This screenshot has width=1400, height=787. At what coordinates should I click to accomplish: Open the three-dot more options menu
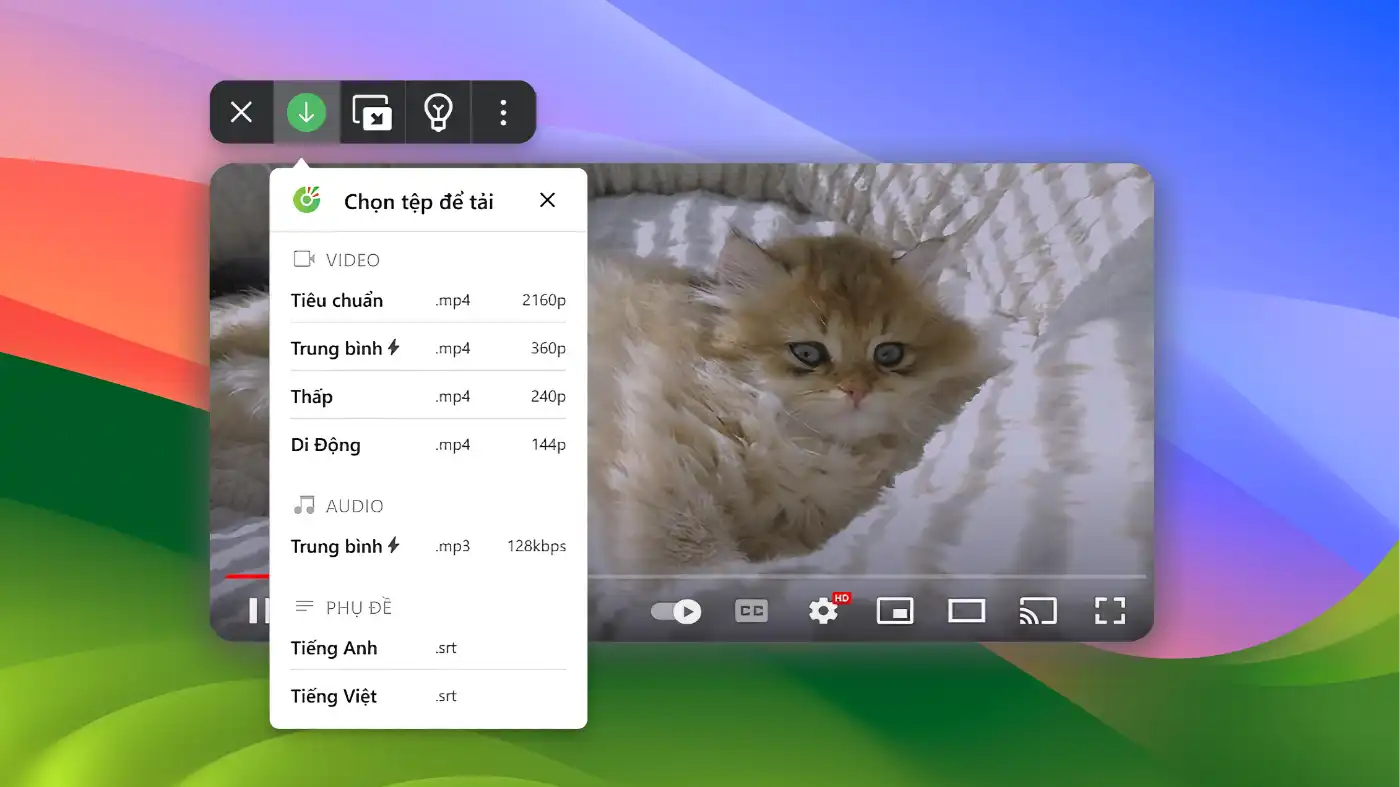tap(503, 112)
